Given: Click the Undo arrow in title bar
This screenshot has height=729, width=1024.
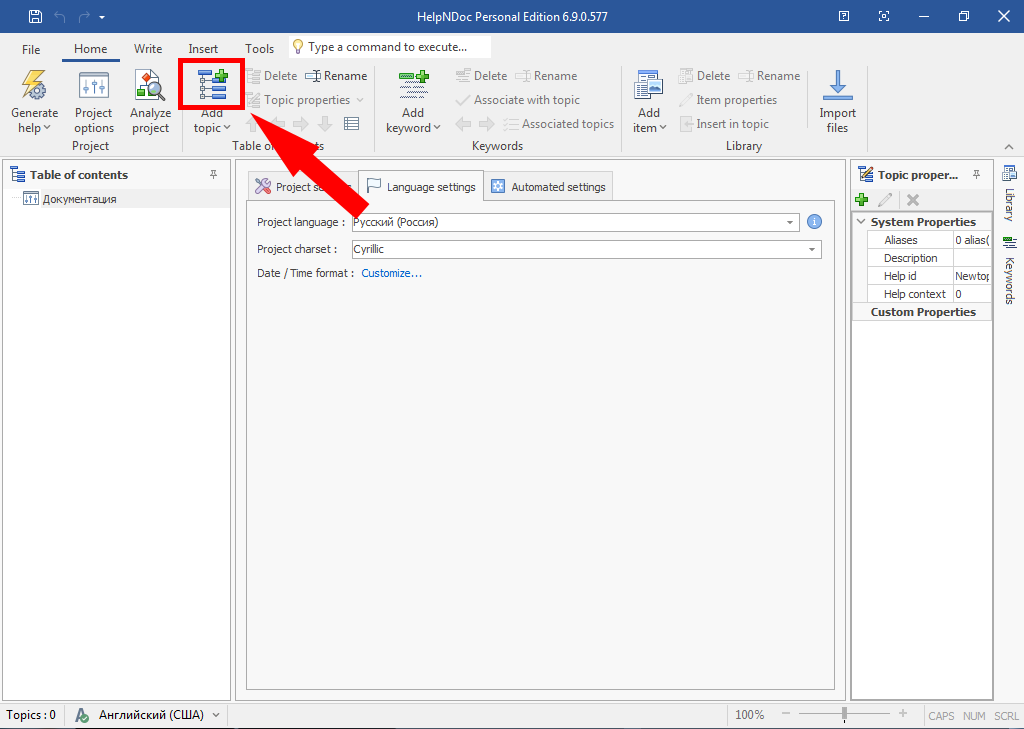Looking at the screenshot, I should tap(60, 17).
